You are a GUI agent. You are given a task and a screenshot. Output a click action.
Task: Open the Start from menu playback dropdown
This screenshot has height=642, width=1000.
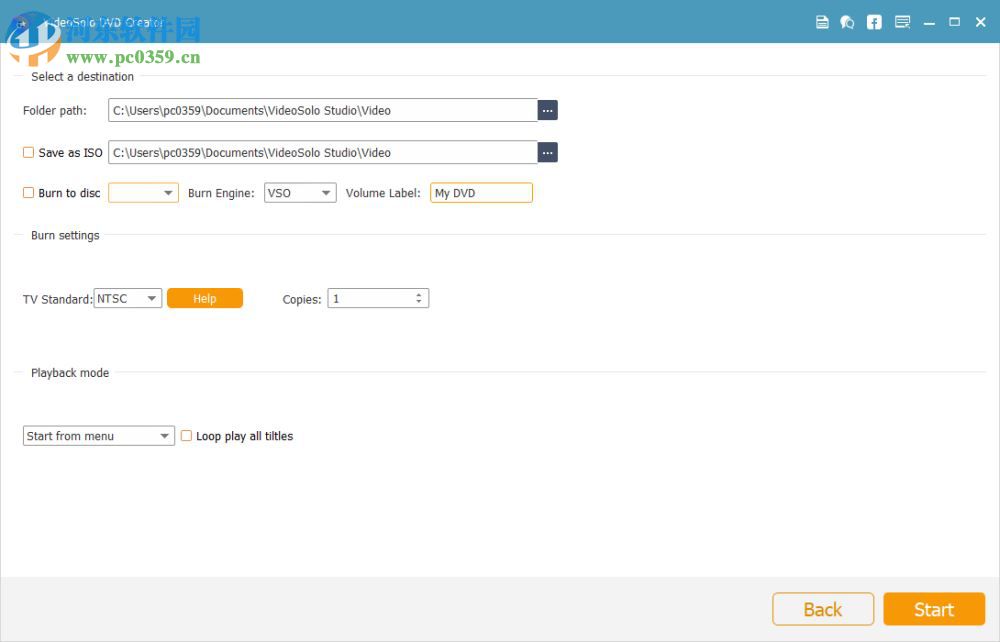(x=98, y=435)
